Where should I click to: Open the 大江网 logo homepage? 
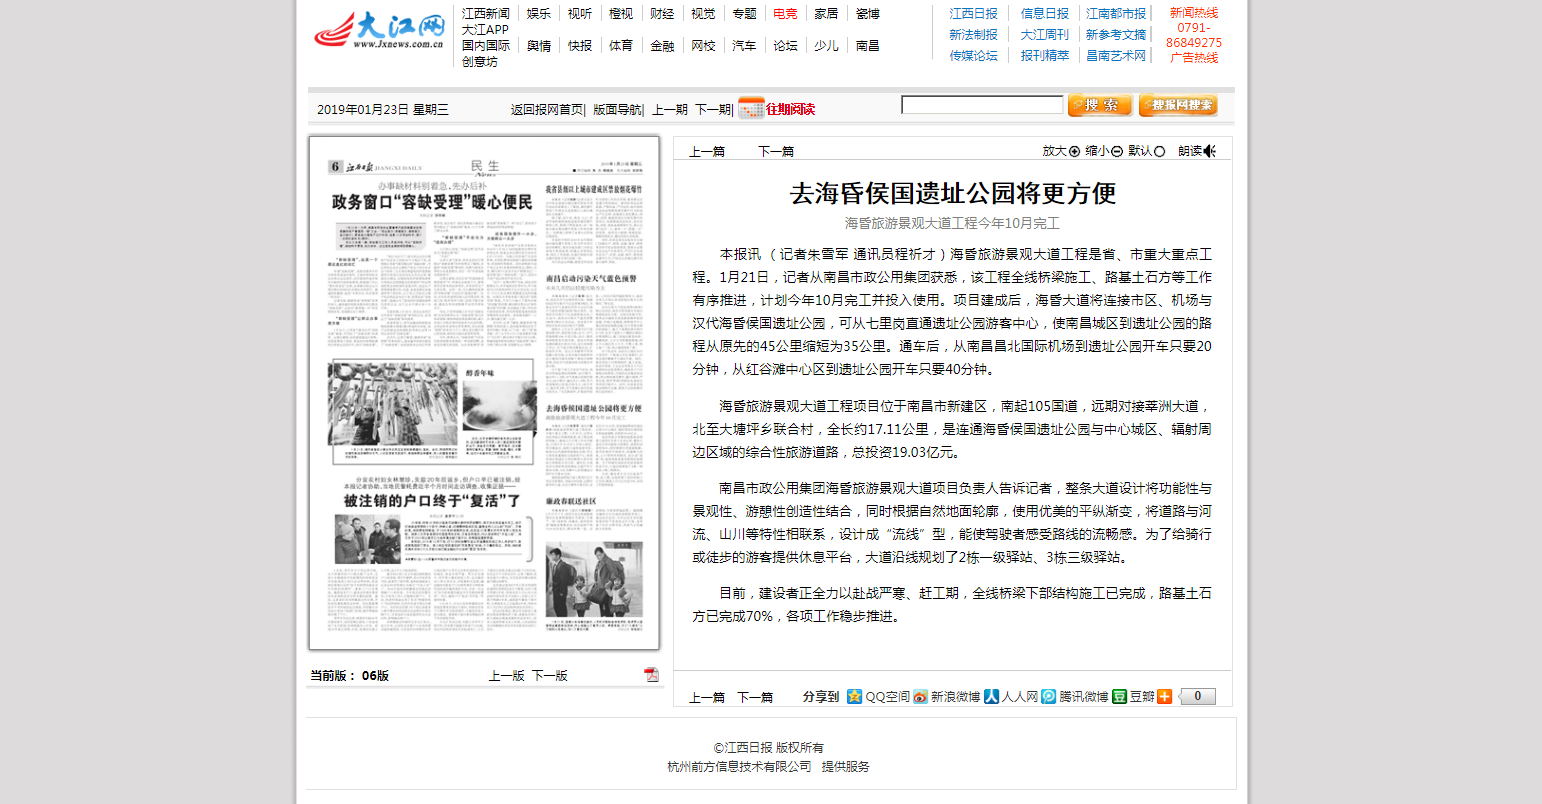[380, 30]
